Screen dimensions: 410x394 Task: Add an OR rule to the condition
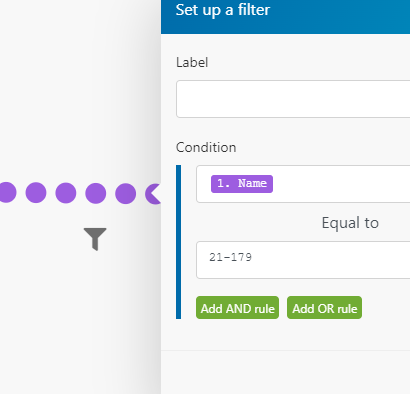click(x=324, y=308)
